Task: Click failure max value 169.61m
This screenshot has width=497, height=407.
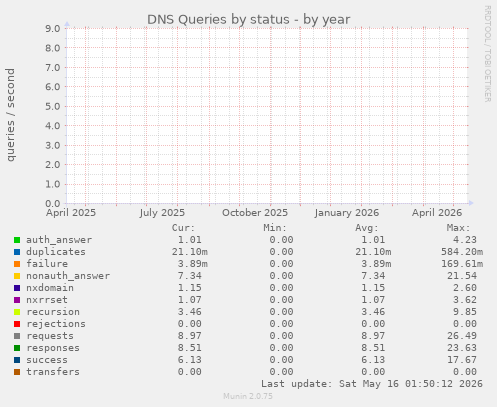Action: [x=462, y=264]
